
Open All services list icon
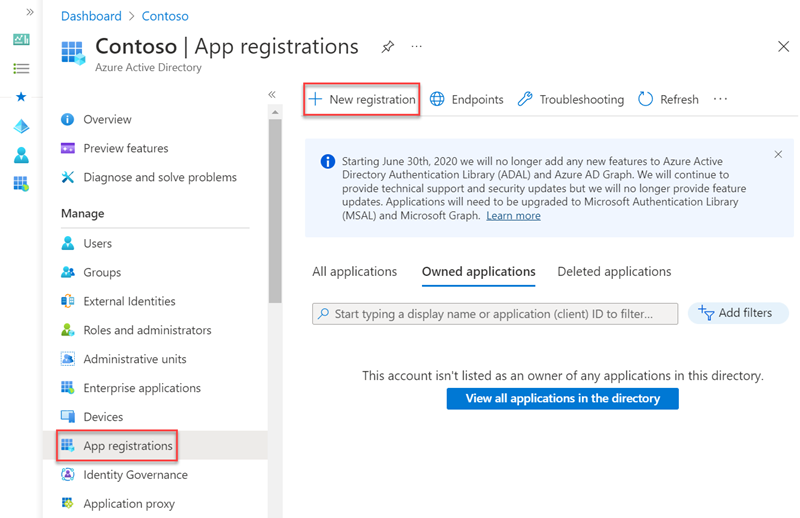point(21,68)
